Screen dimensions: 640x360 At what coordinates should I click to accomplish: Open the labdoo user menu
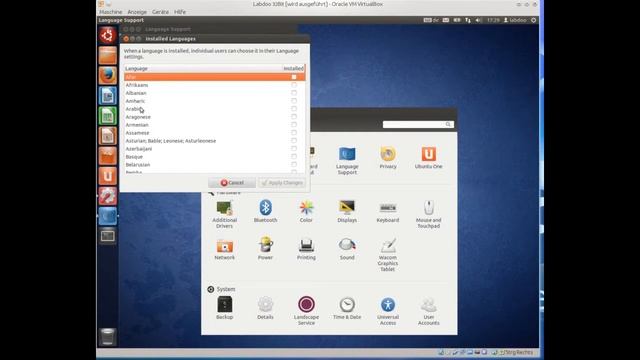[x=515, y=20]
